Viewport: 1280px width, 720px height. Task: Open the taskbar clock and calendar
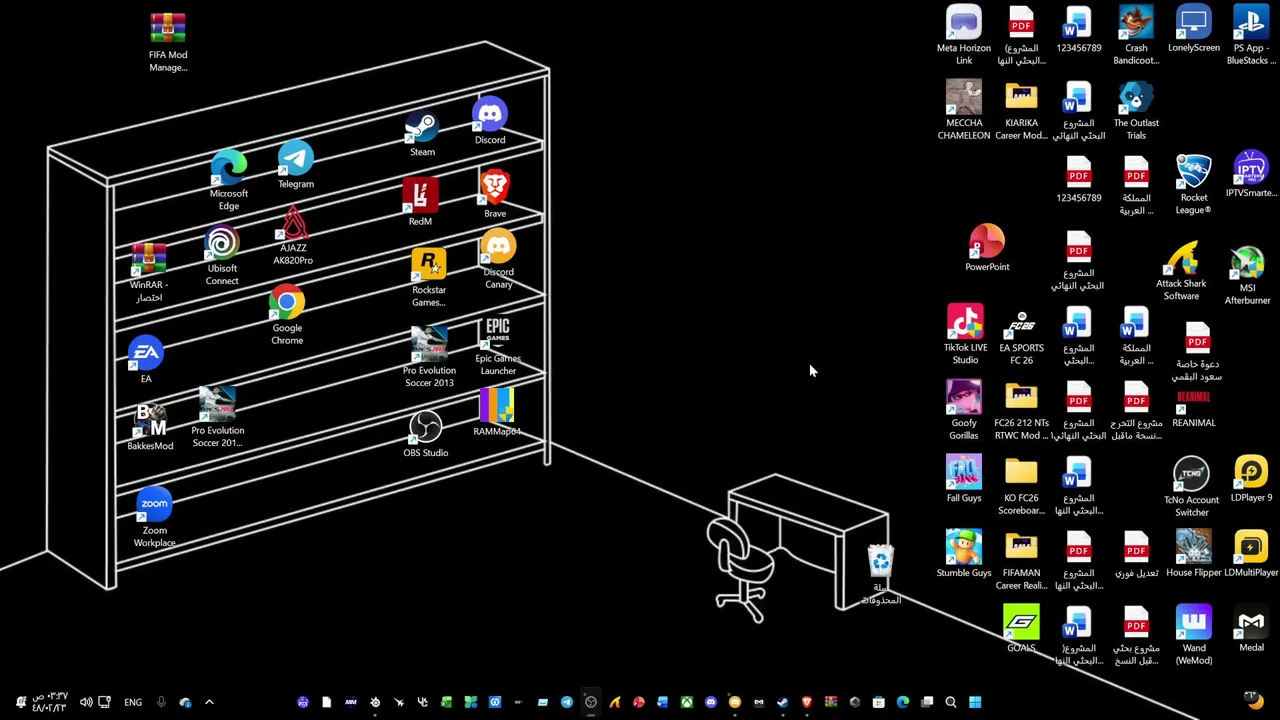pos(49,702)
